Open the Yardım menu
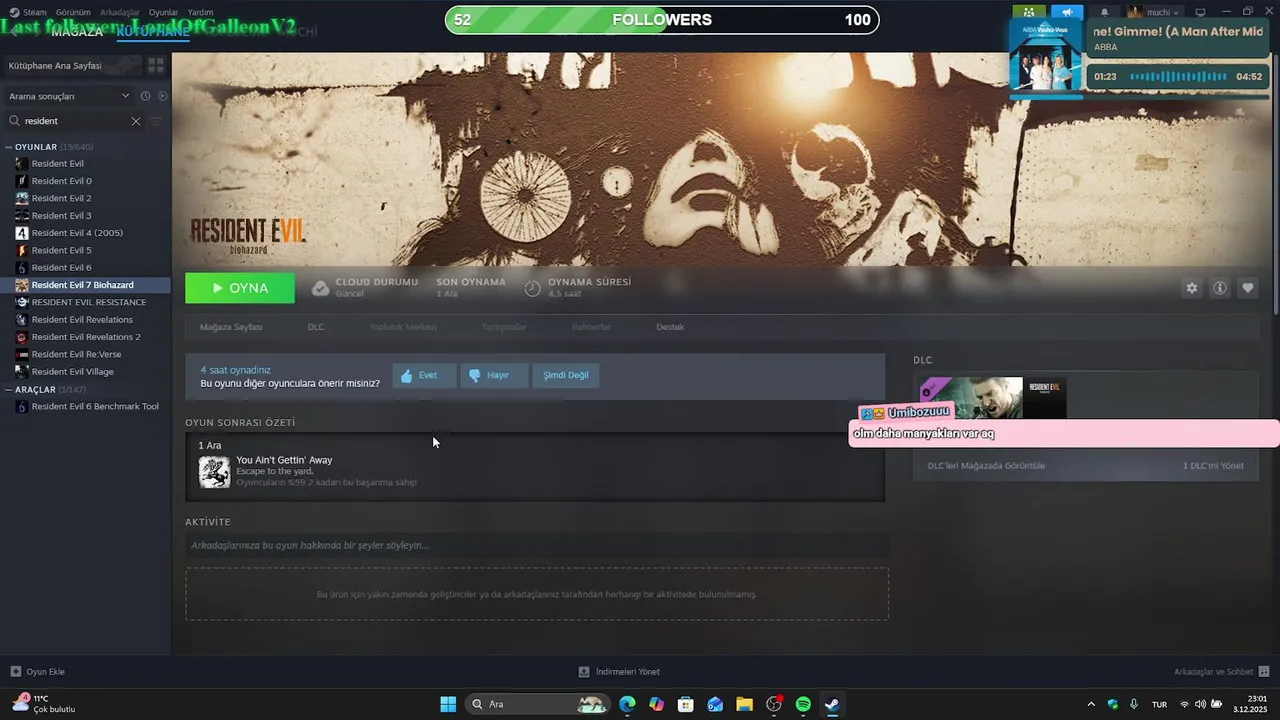This screenshot has height=720, width=1280. [200, 12]
